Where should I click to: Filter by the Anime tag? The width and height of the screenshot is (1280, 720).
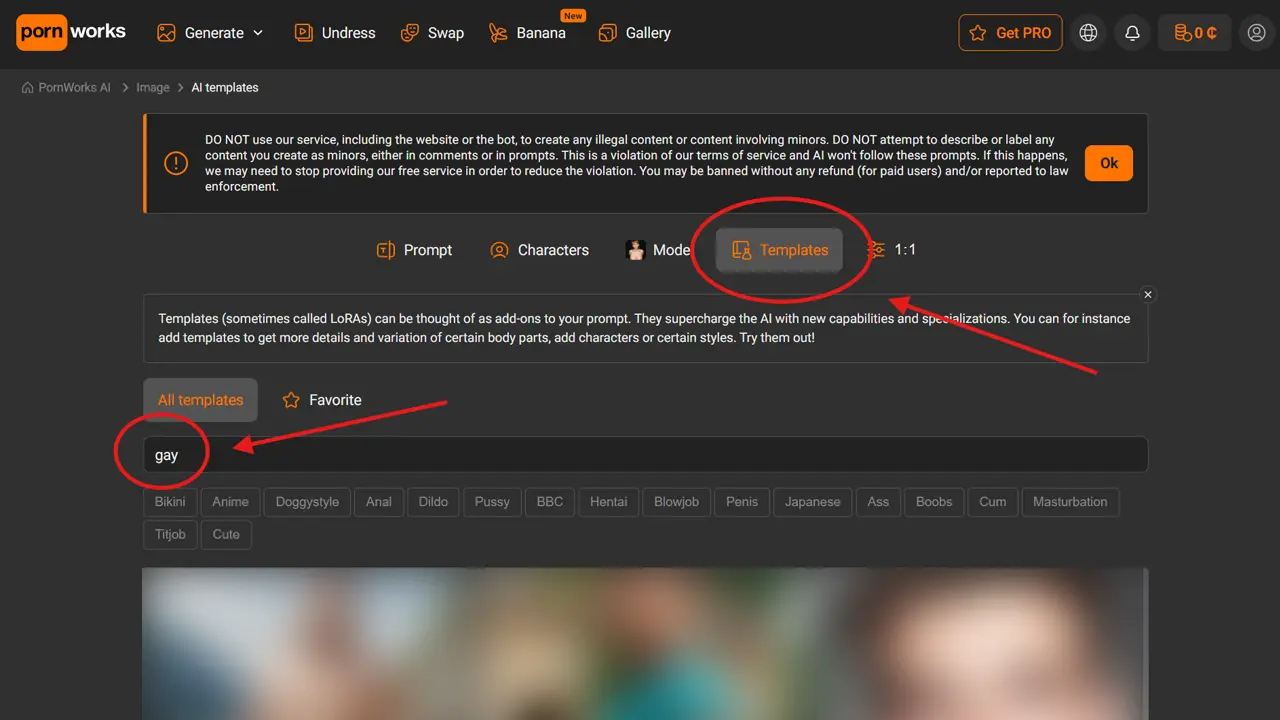click(x=231, y=502)
